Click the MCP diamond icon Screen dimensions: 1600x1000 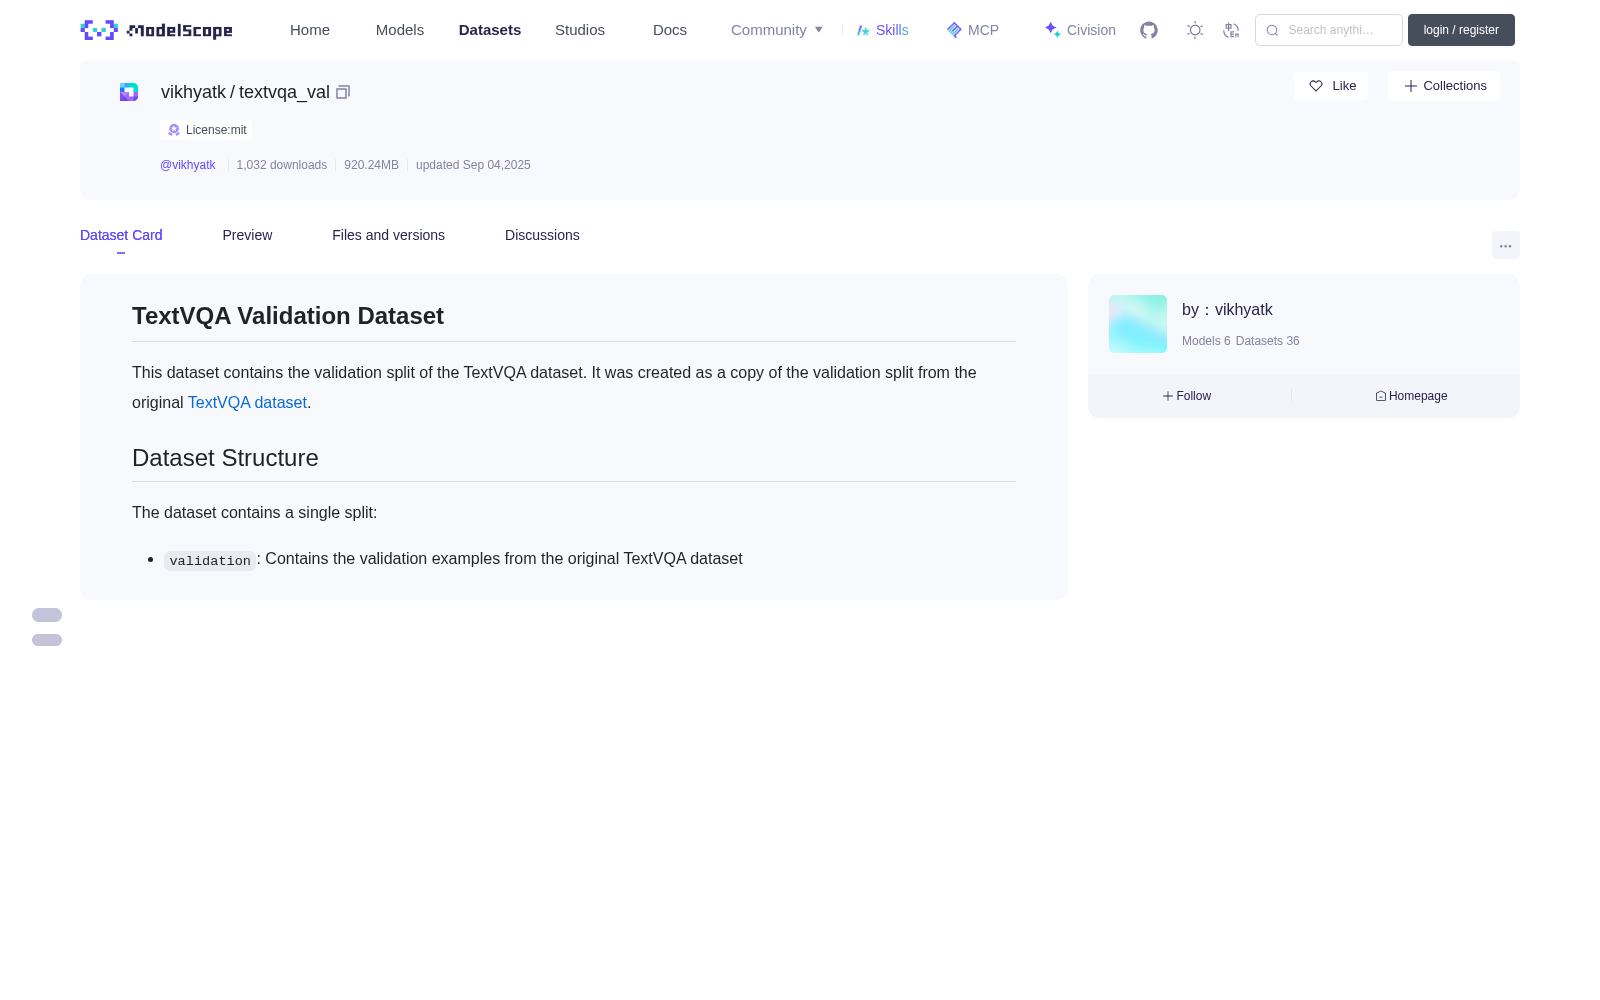coord(954,30)
